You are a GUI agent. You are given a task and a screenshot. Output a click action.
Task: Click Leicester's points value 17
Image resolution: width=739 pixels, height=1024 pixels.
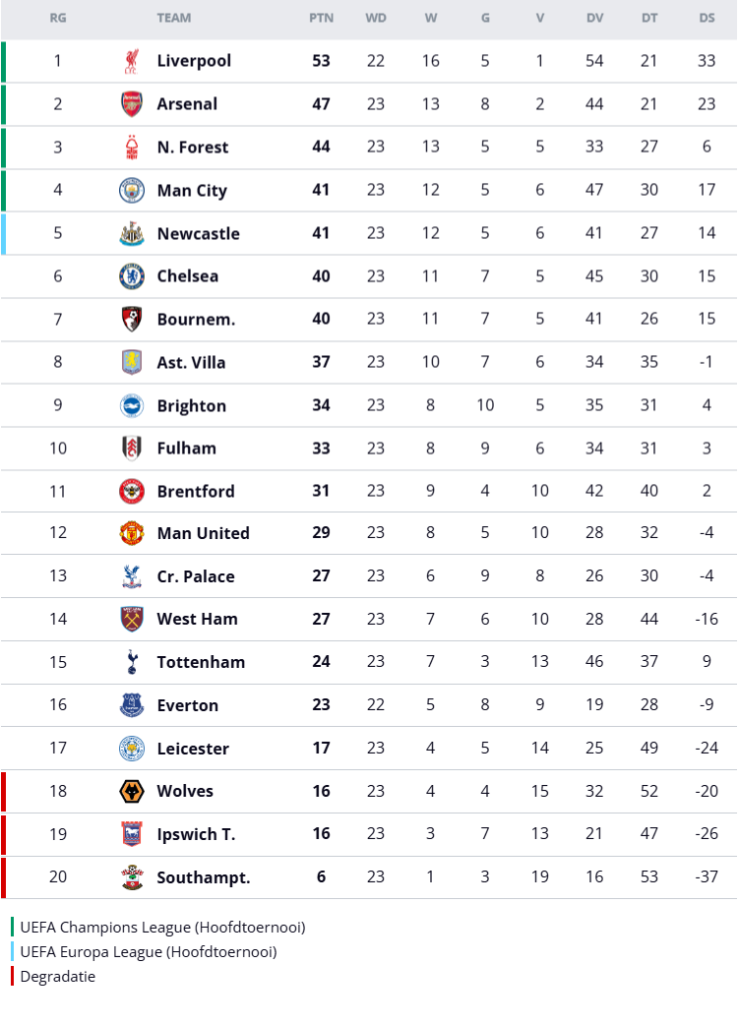[x=321, y=748]
